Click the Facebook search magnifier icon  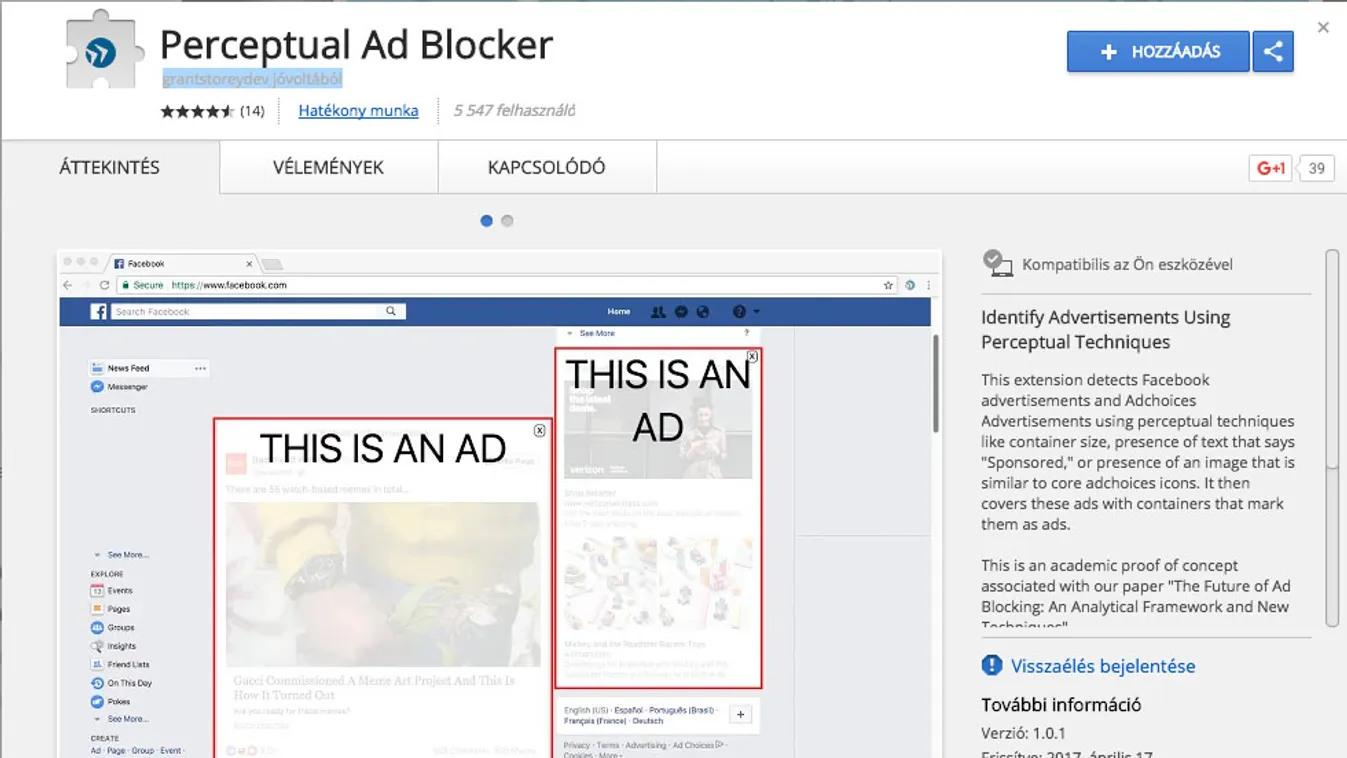click(x=391, y=312)
